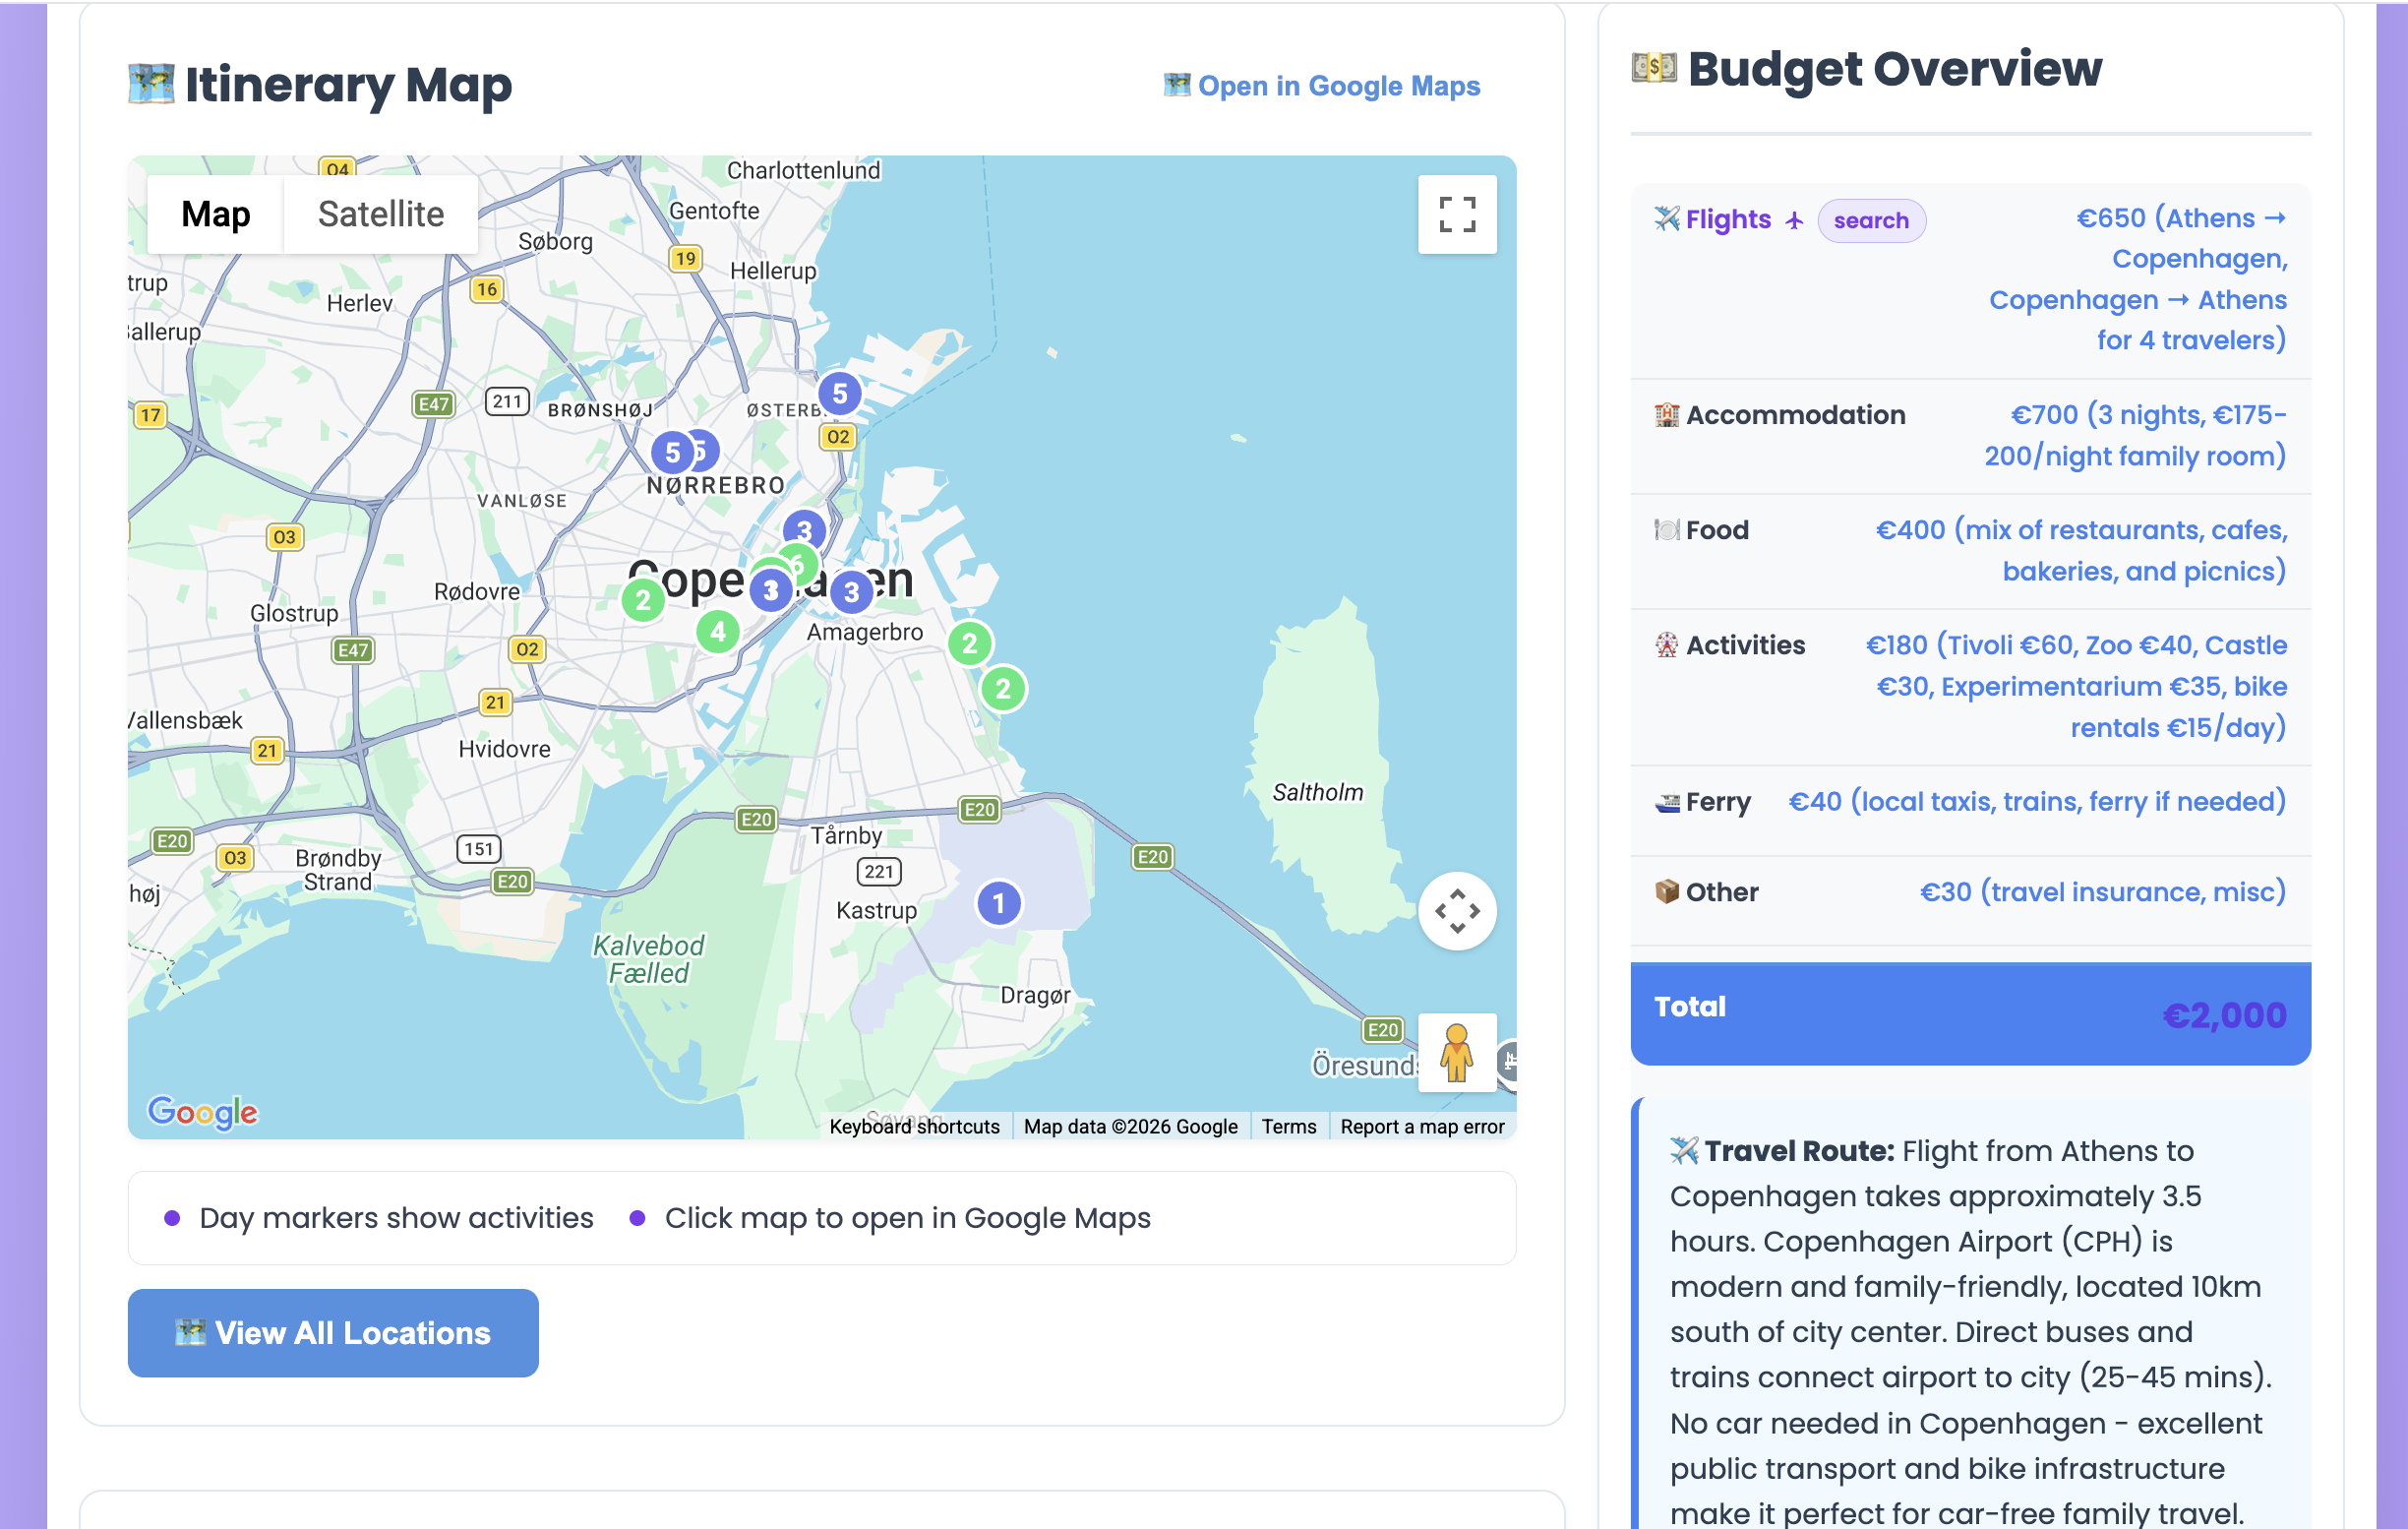
Task: Click the €30 other cost text
Action: pos(2103,892)
